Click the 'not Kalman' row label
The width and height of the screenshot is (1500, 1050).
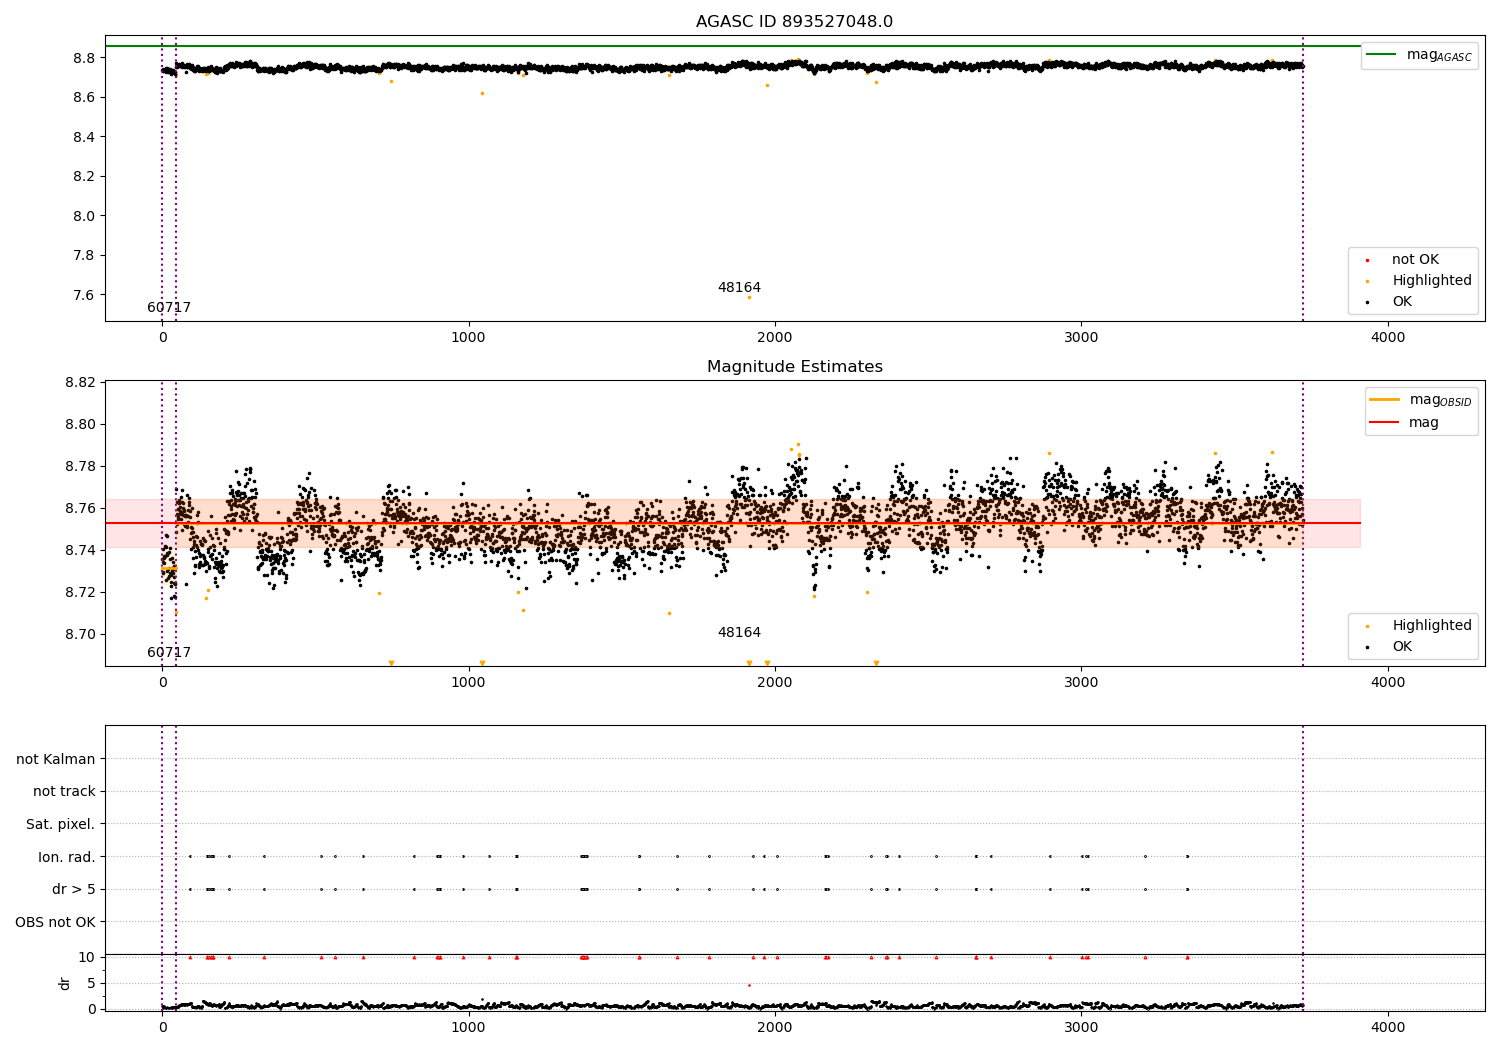pos(56,760)
